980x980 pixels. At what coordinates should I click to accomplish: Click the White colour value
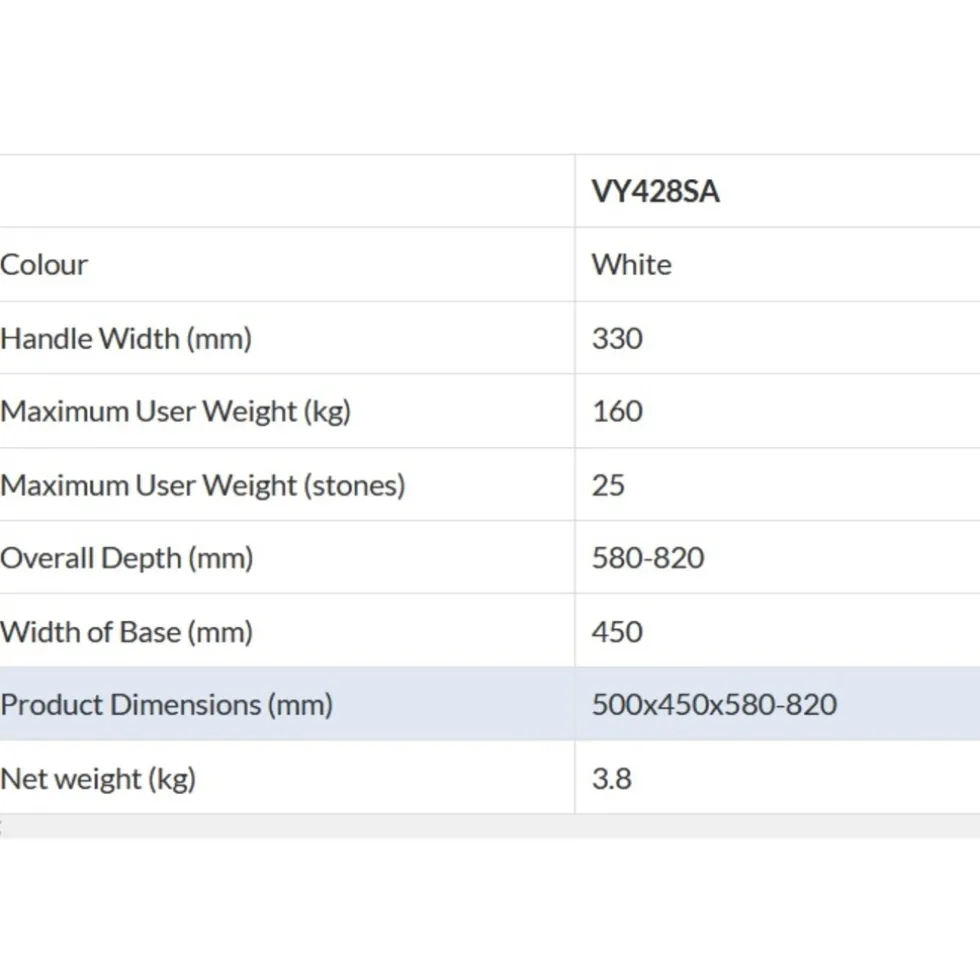631,265
